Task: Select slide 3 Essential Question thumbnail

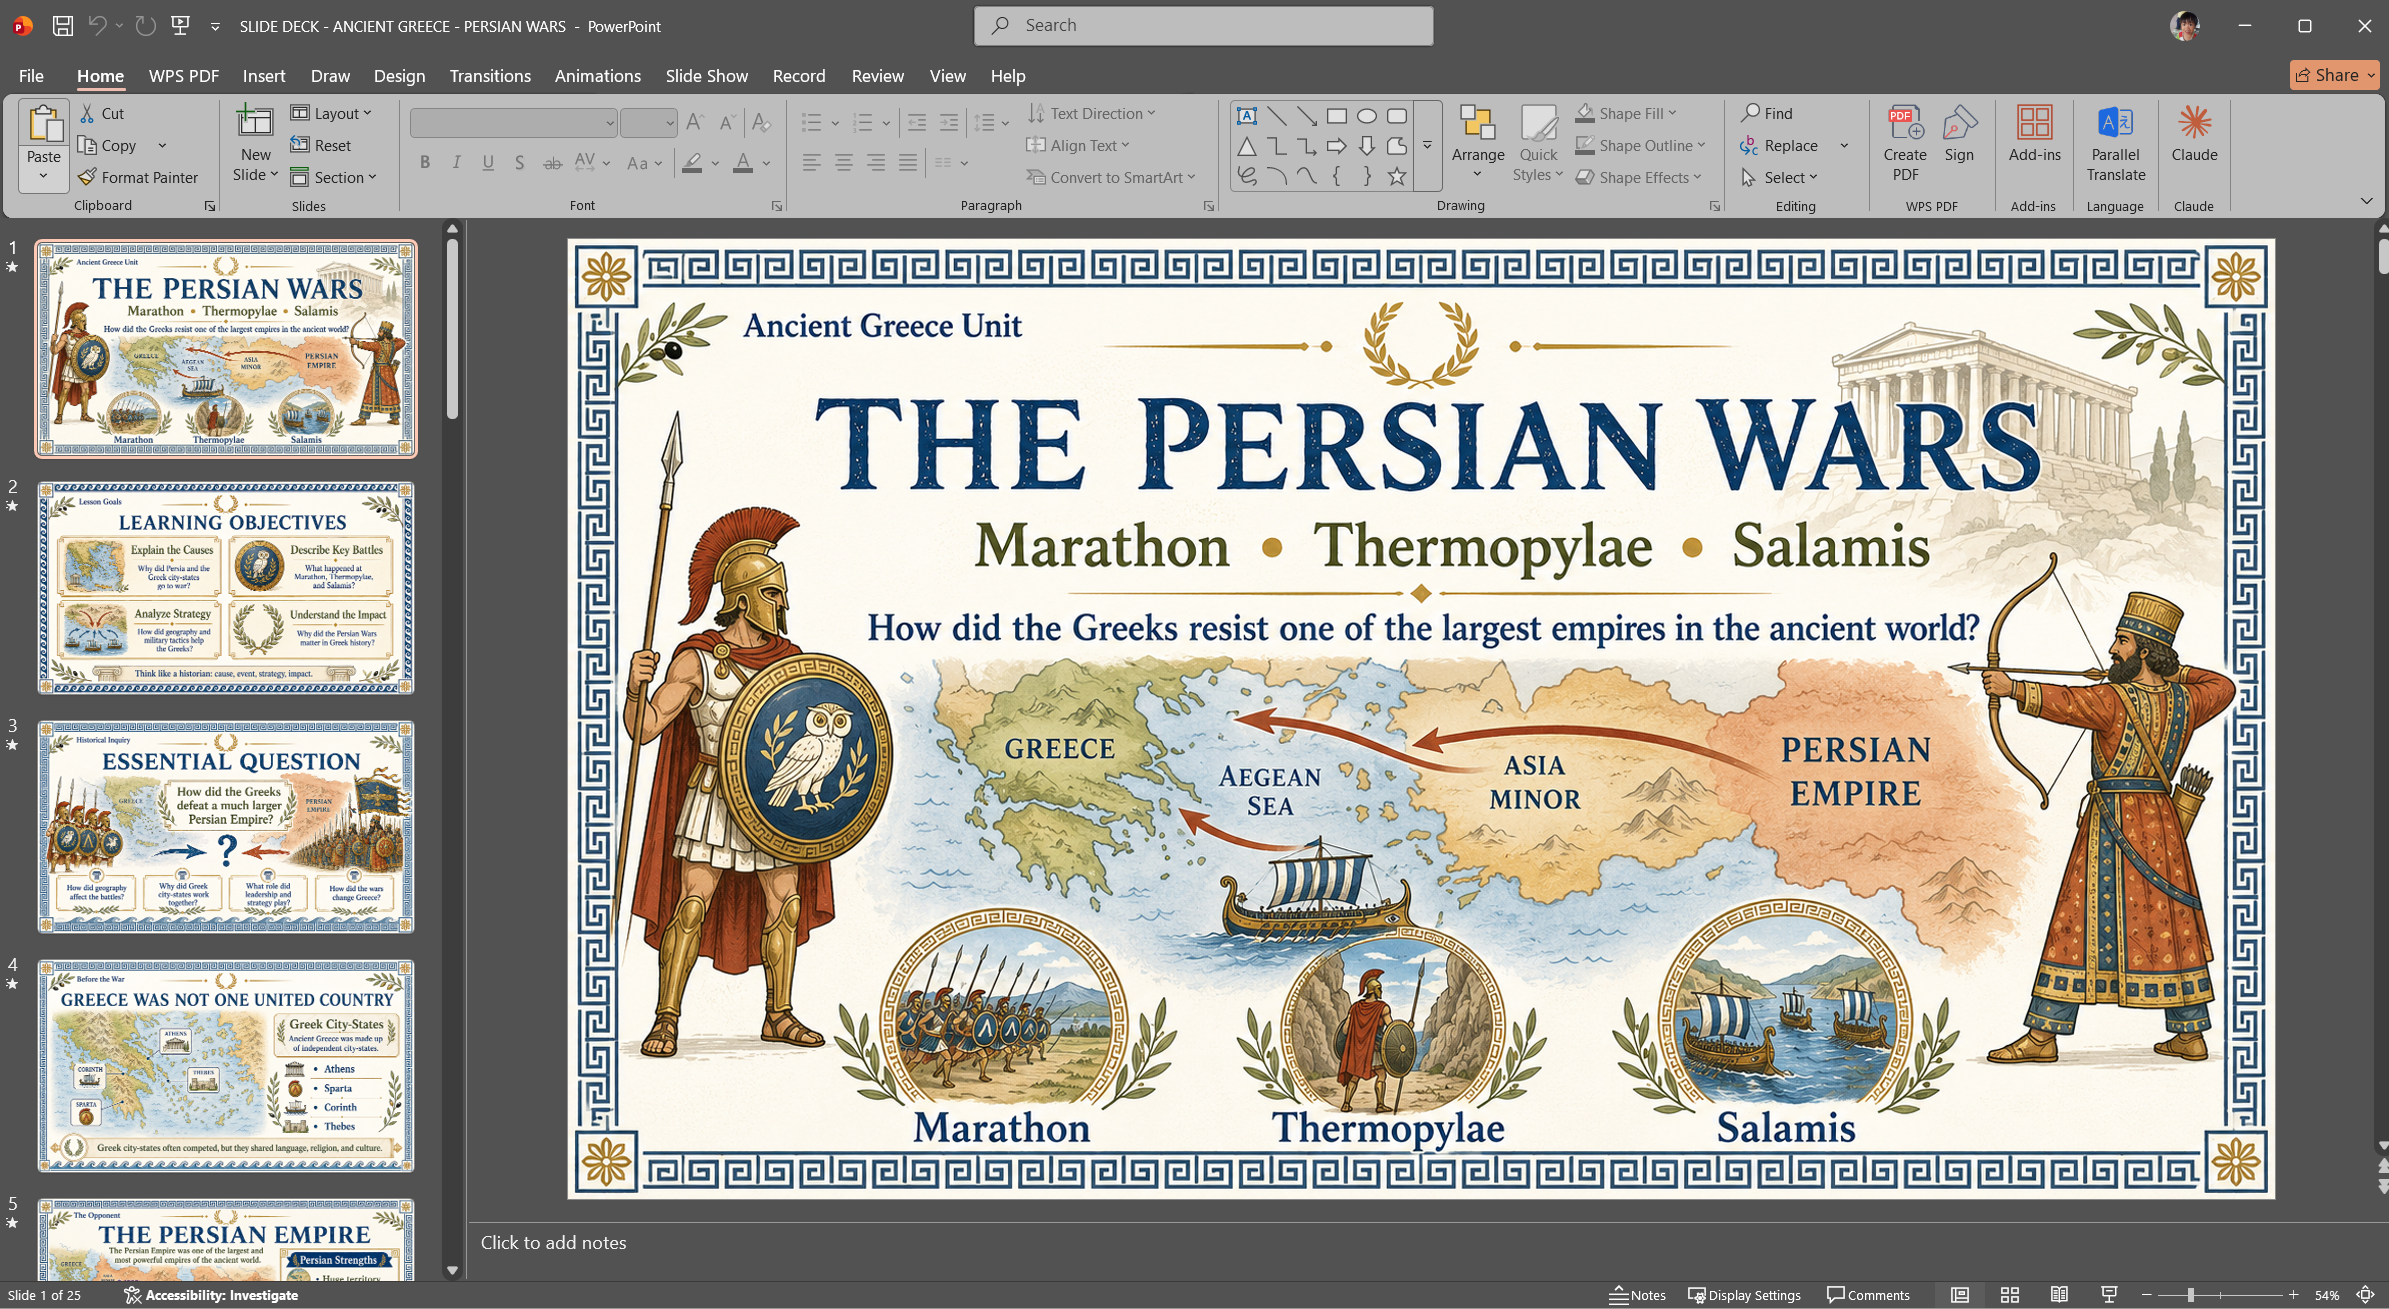Action: pos(226,827)
